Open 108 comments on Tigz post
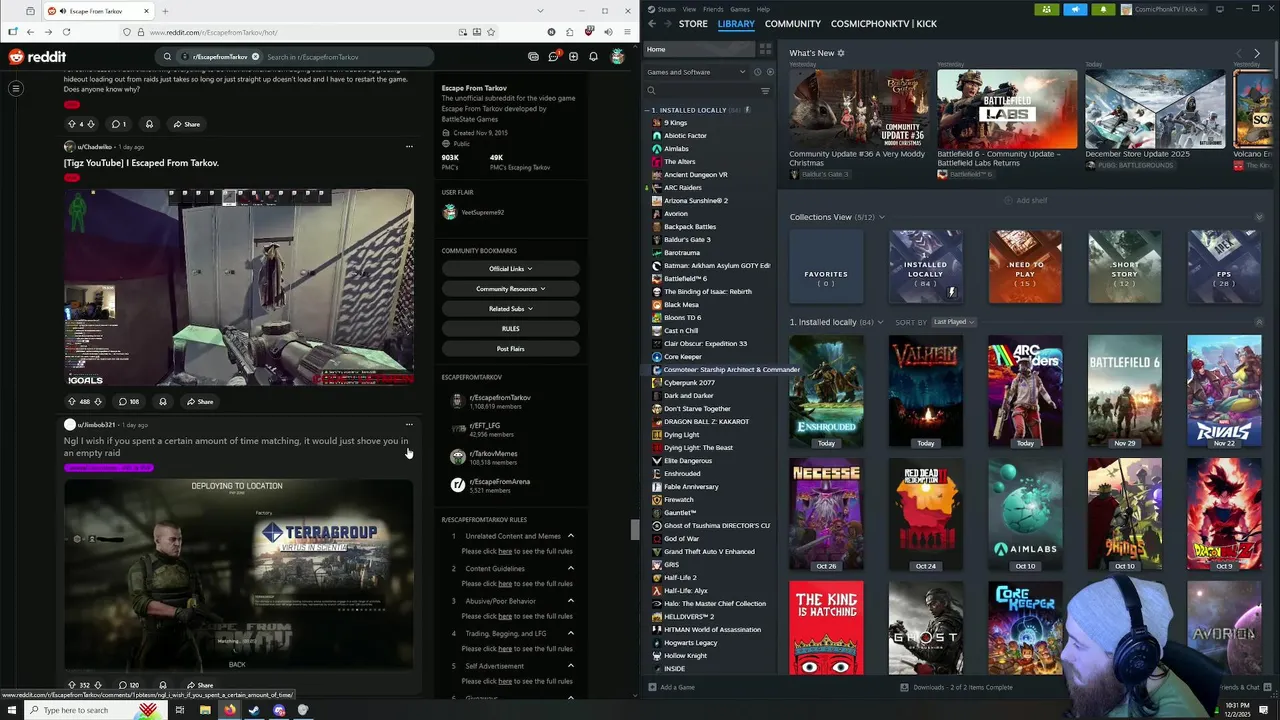1280x720 pixels. click(x=128, y=402)
